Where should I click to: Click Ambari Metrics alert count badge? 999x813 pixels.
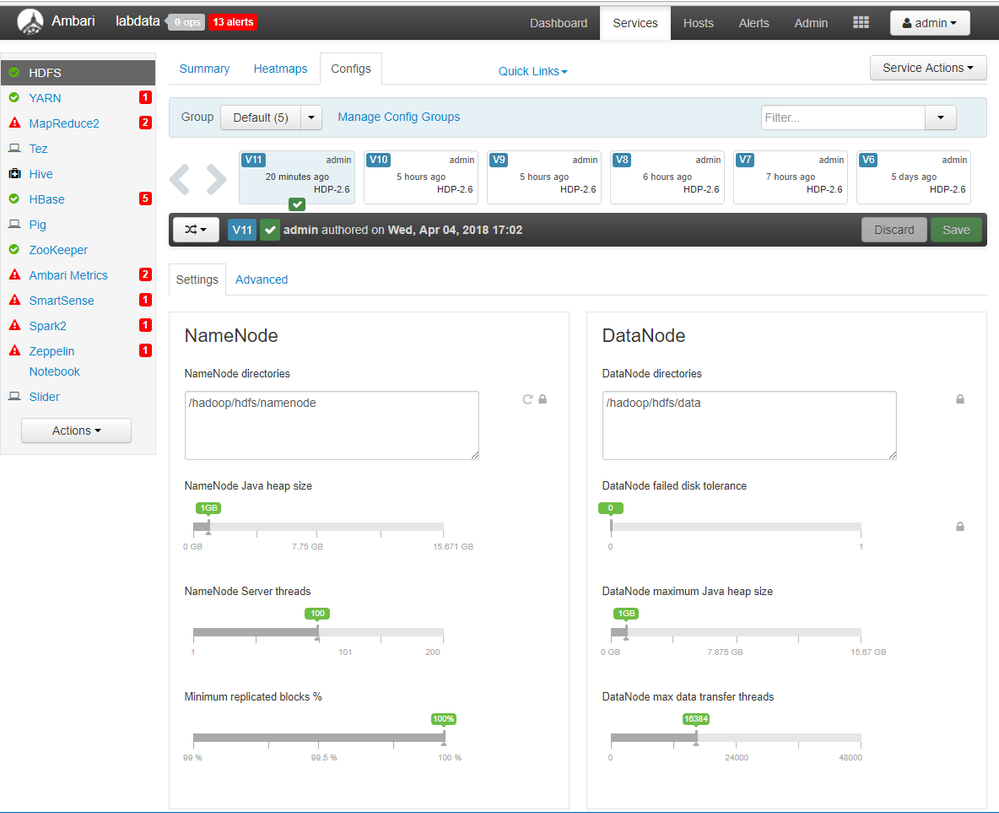coord(145,275)
